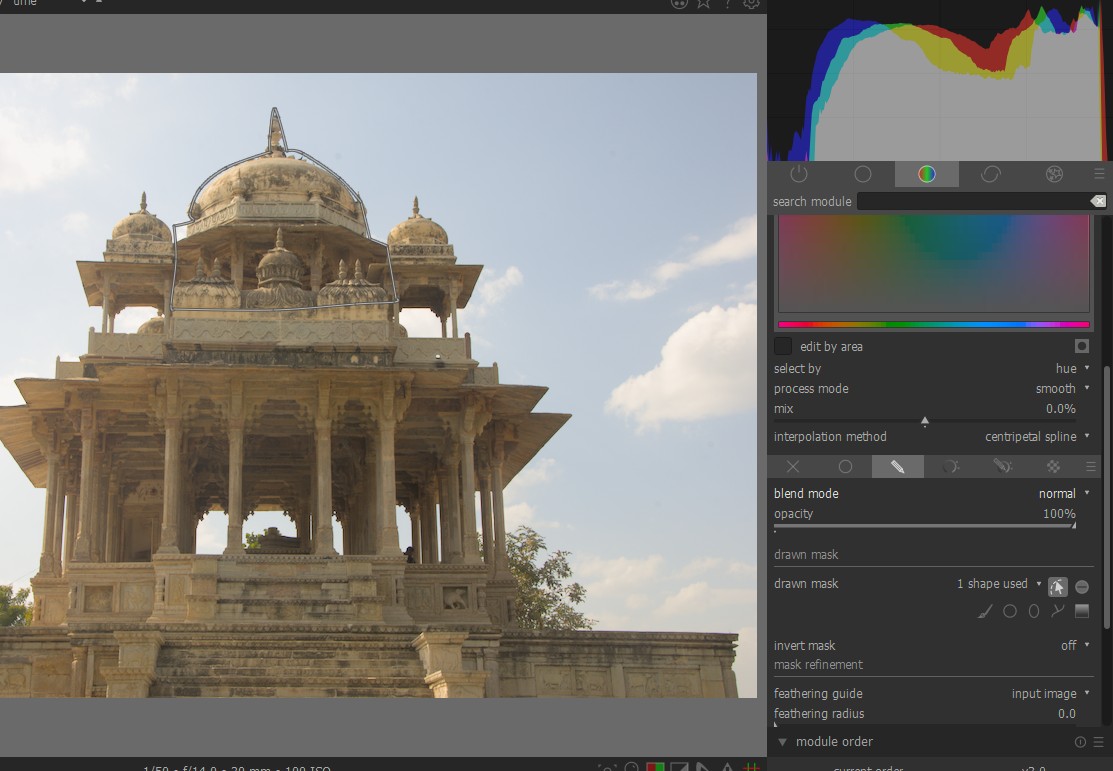Click the drawn mask section label
1113x771 pixels.
click(806, 554)
